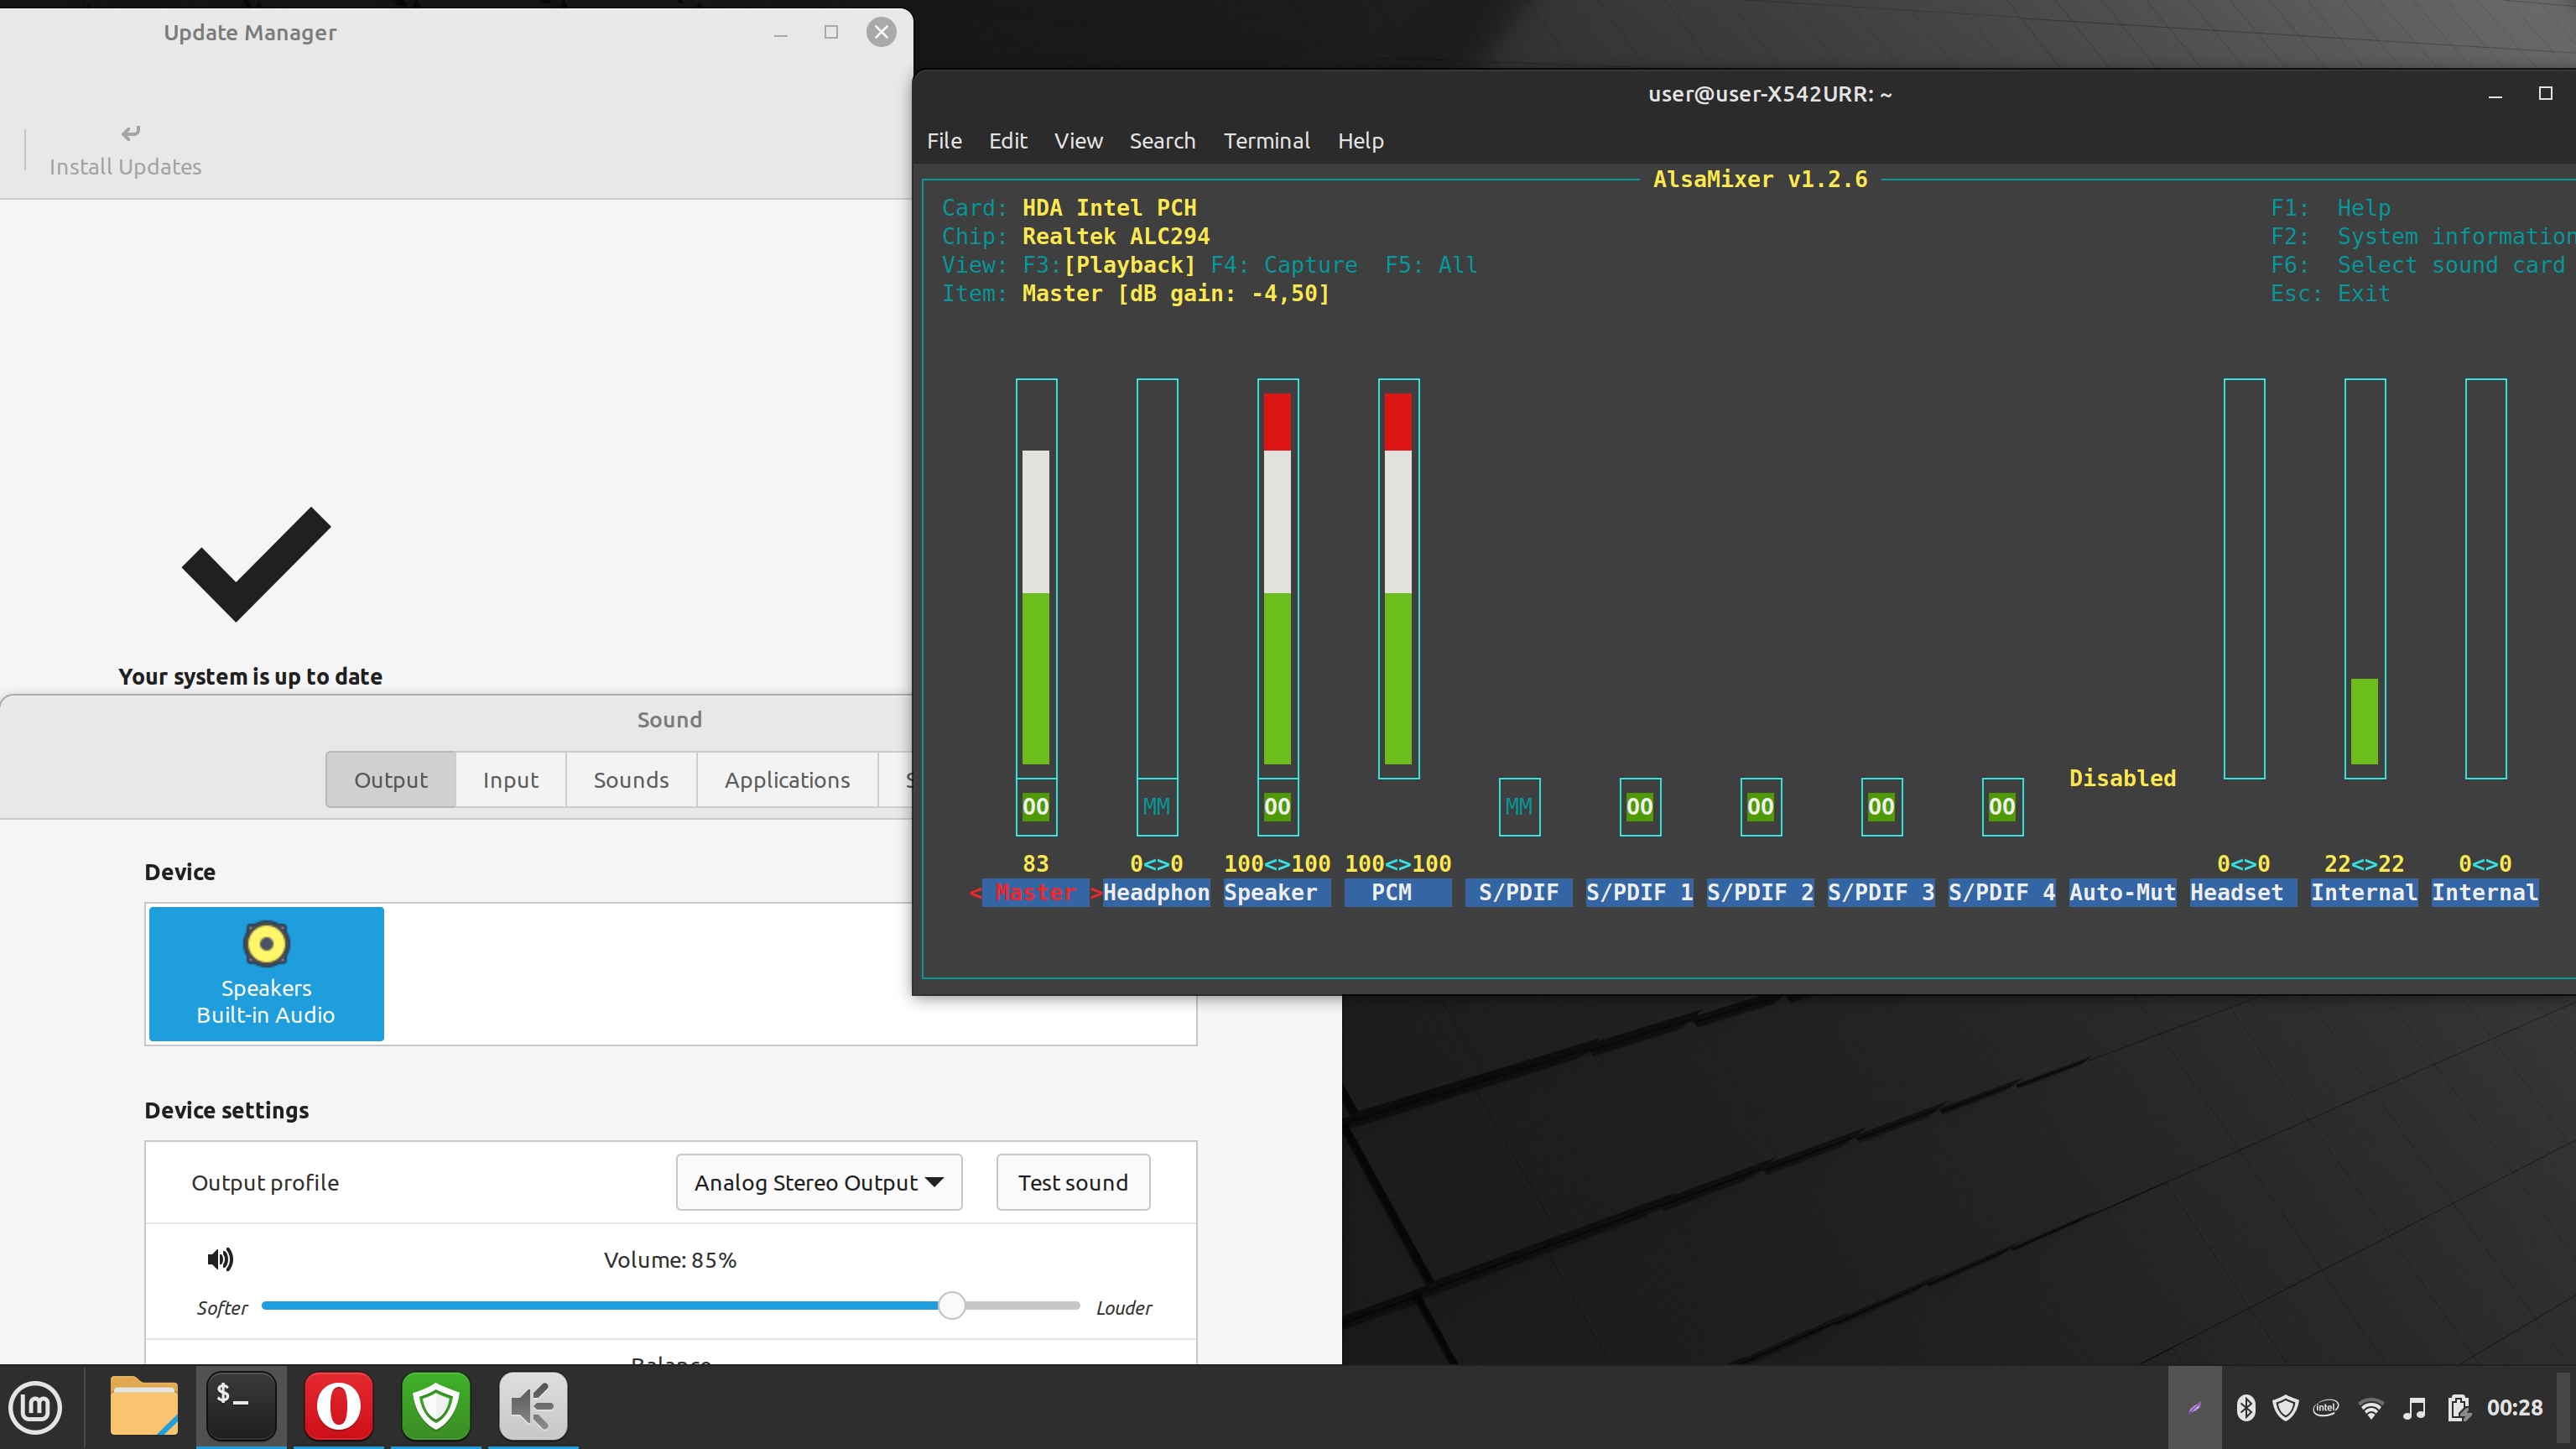
Task: Maximize the terminal window
Action: point(2546,93)
